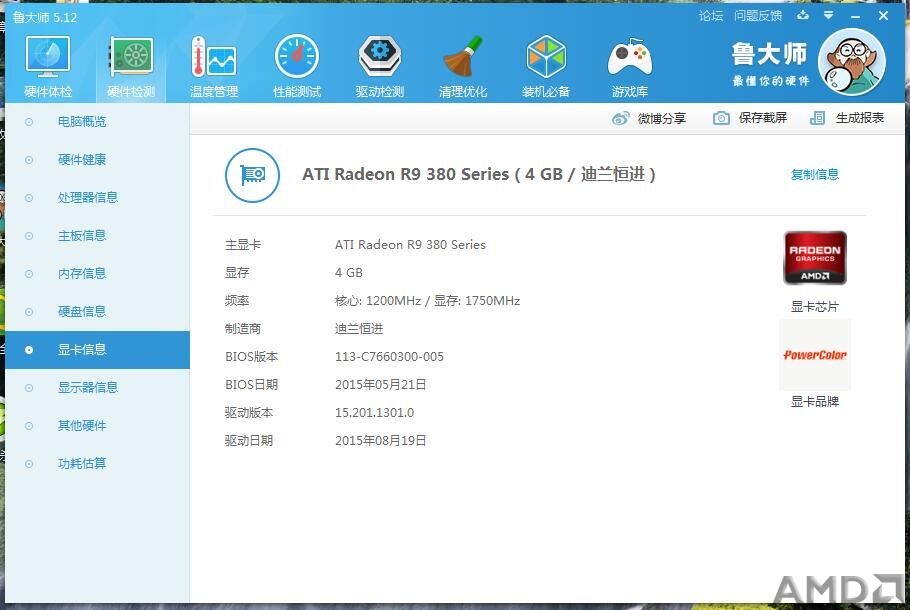Image resolution: width=910 pixels, height=610 pixels.
Task: Select 内存信息 in sidebar
Action: point(98,274)
